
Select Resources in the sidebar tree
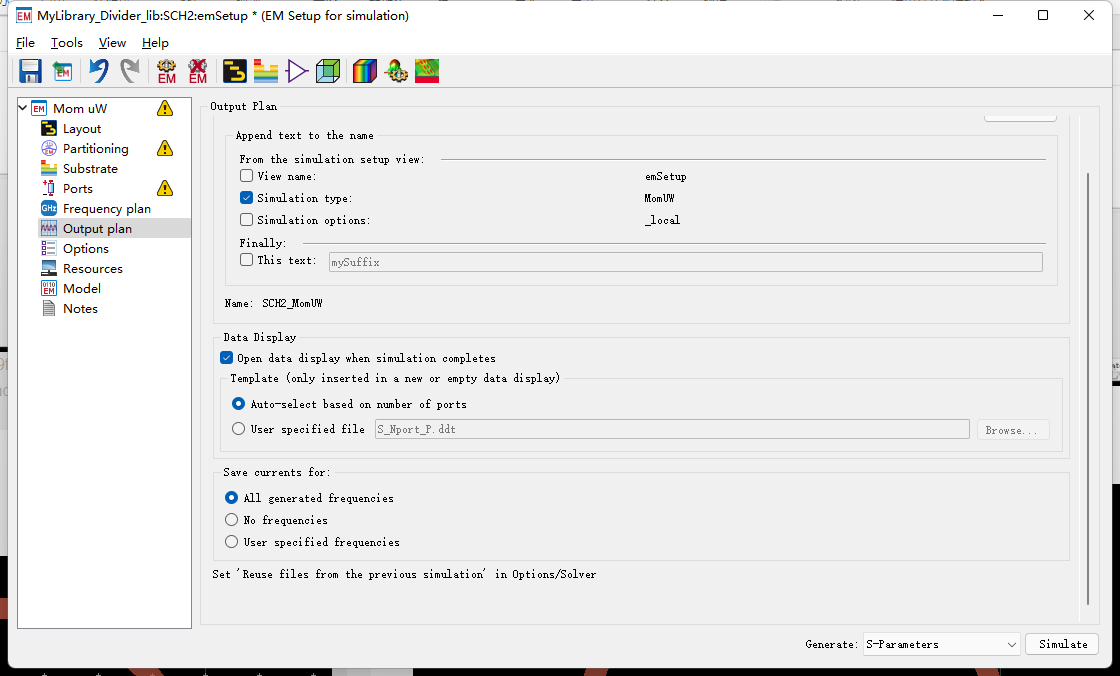point(93,269)
